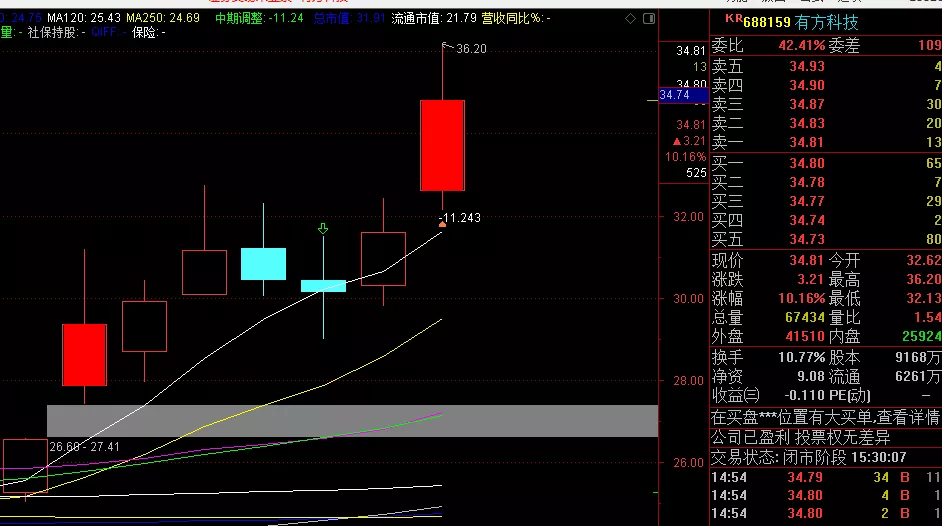Click the 32.00 price axis label
The image size is (942, 526).
click(688, 217)
